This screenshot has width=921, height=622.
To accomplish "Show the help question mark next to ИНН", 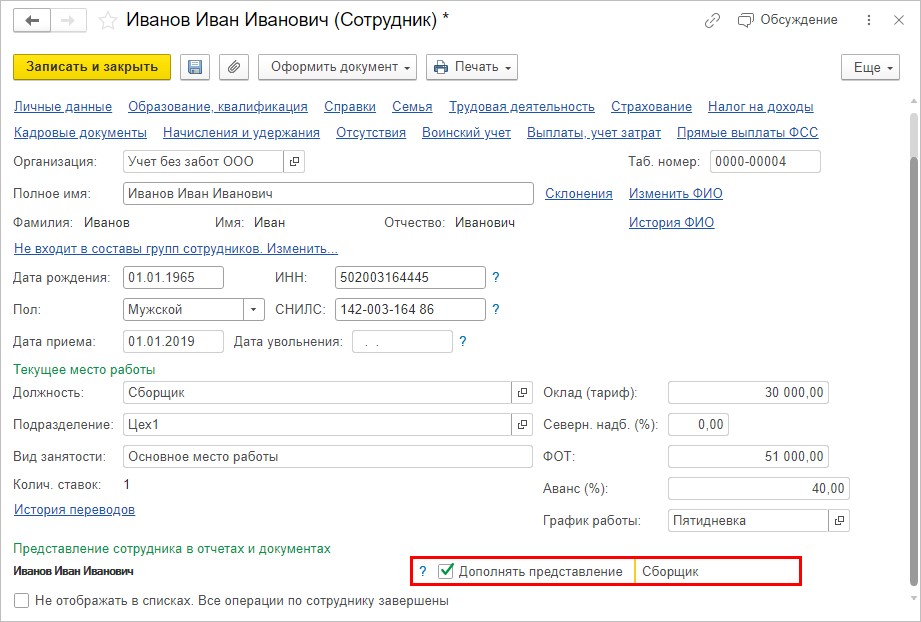I will (496, 277).
